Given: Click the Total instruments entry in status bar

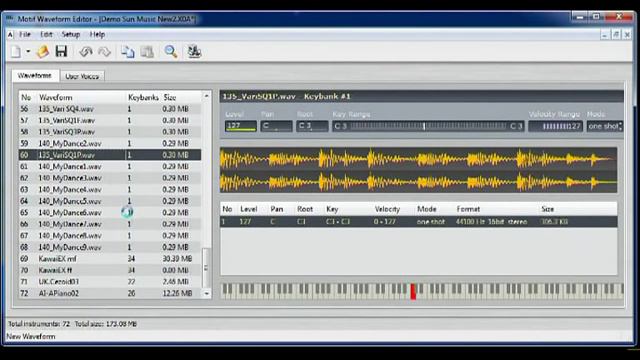Looking at the screenshot, I should point(39,324).
